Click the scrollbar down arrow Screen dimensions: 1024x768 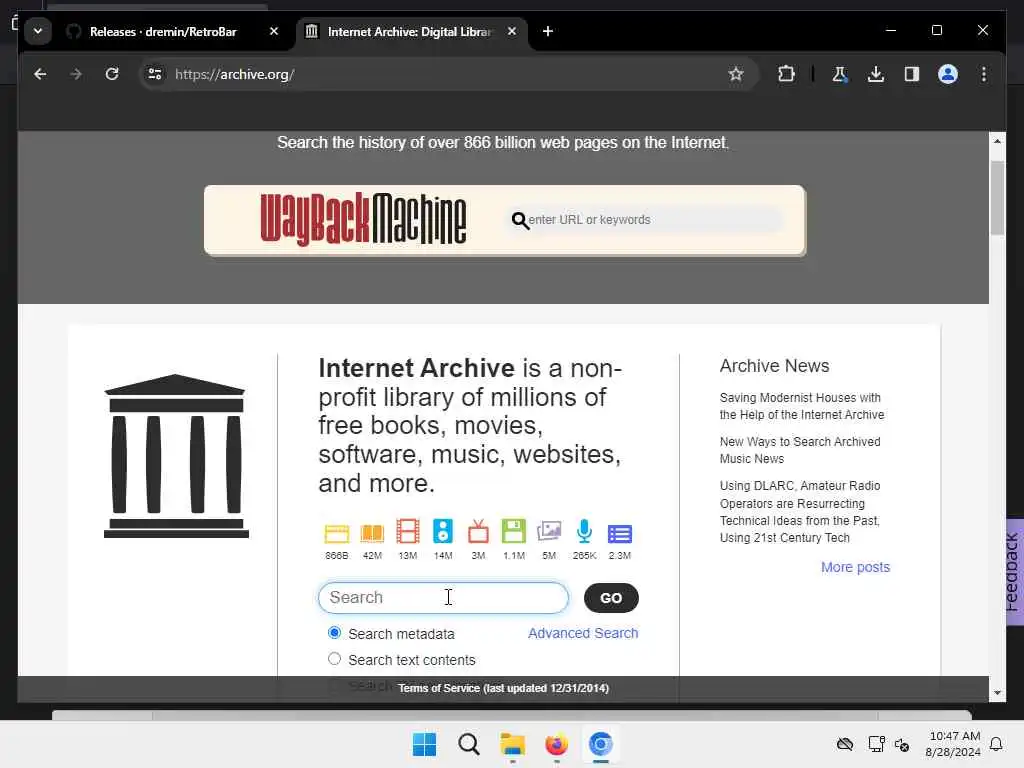pyautogui.click(x=997, y=692)
